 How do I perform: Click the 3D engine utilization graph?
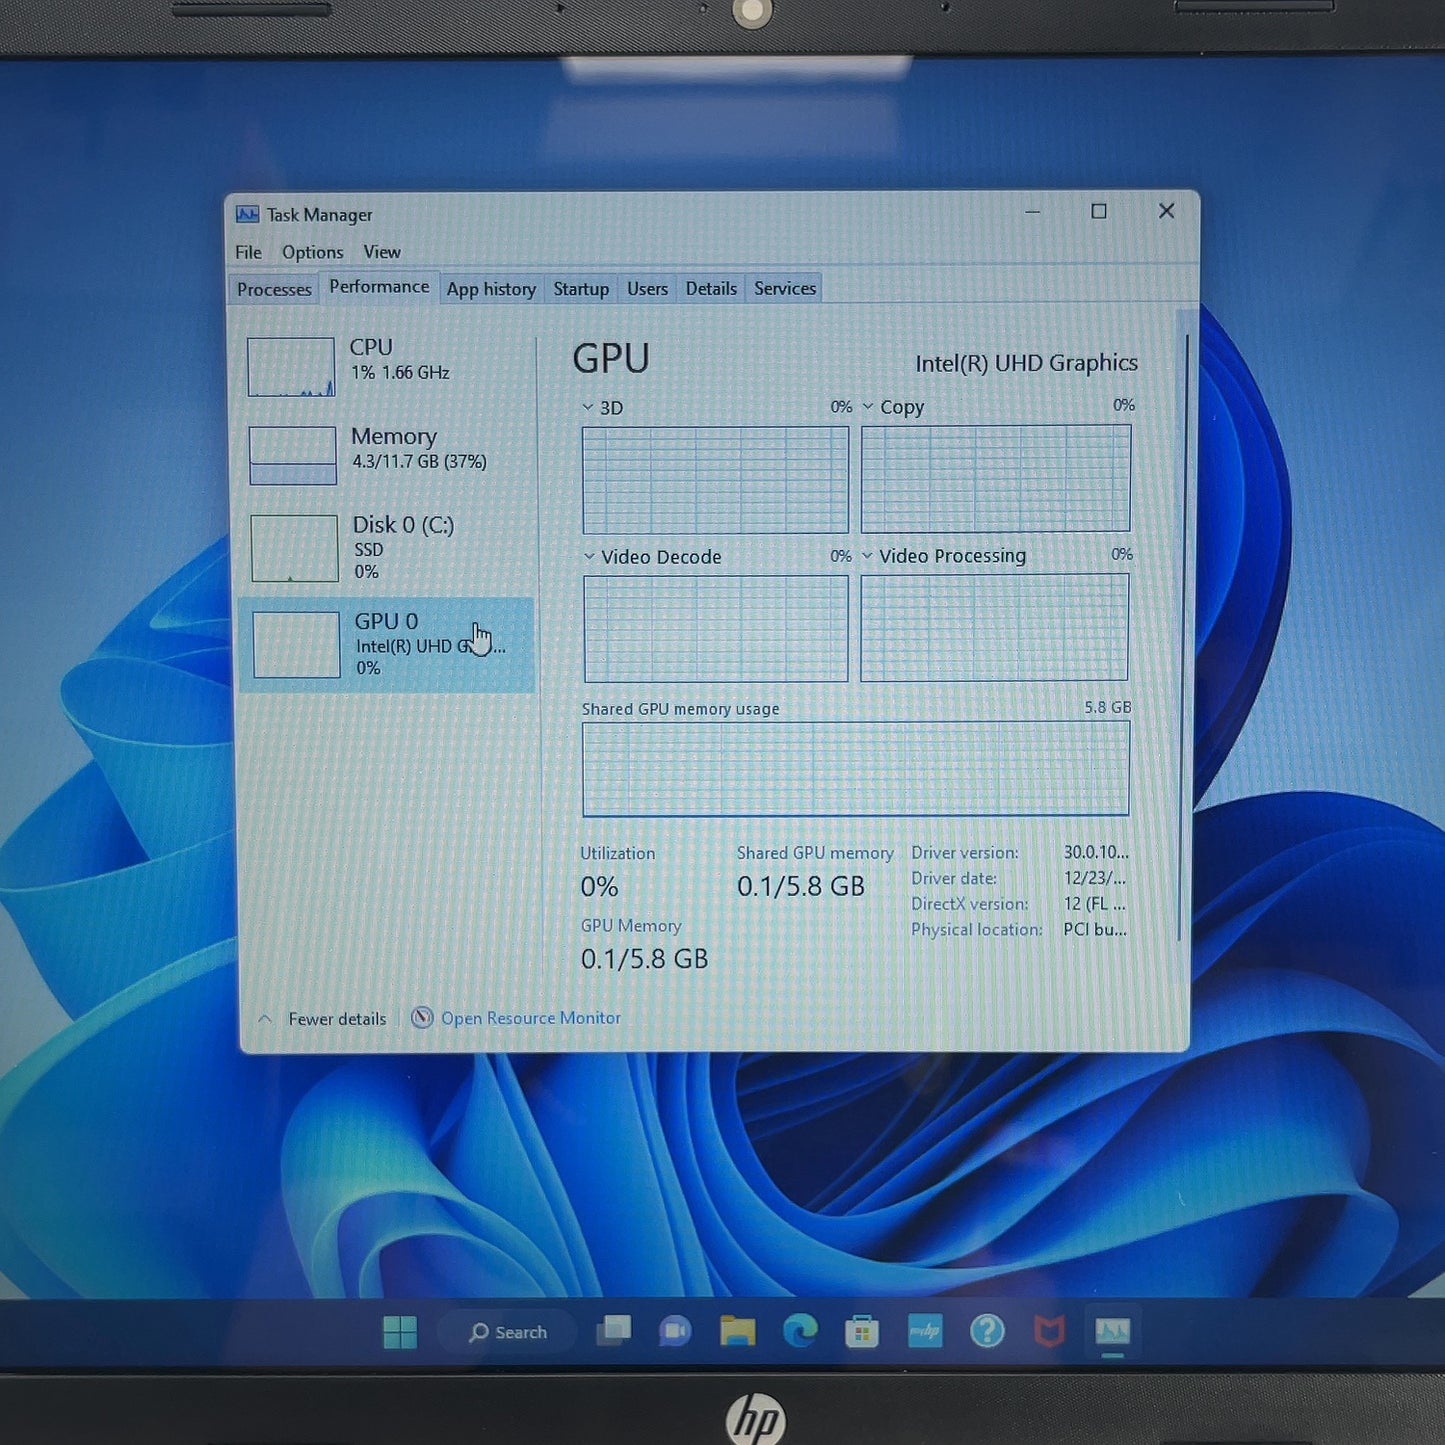(x=716, y=480)
